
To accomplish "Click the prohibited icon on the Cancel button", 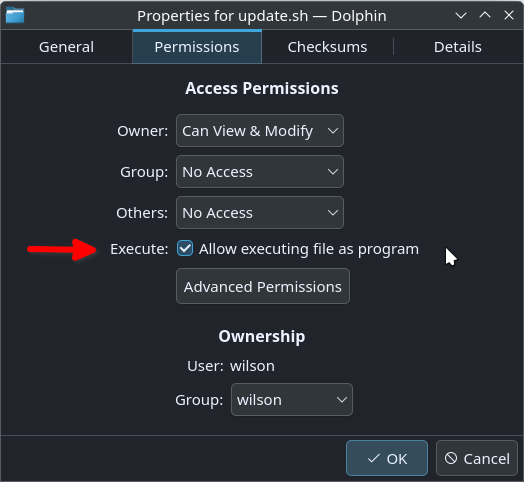I will [x=451, y=458].
